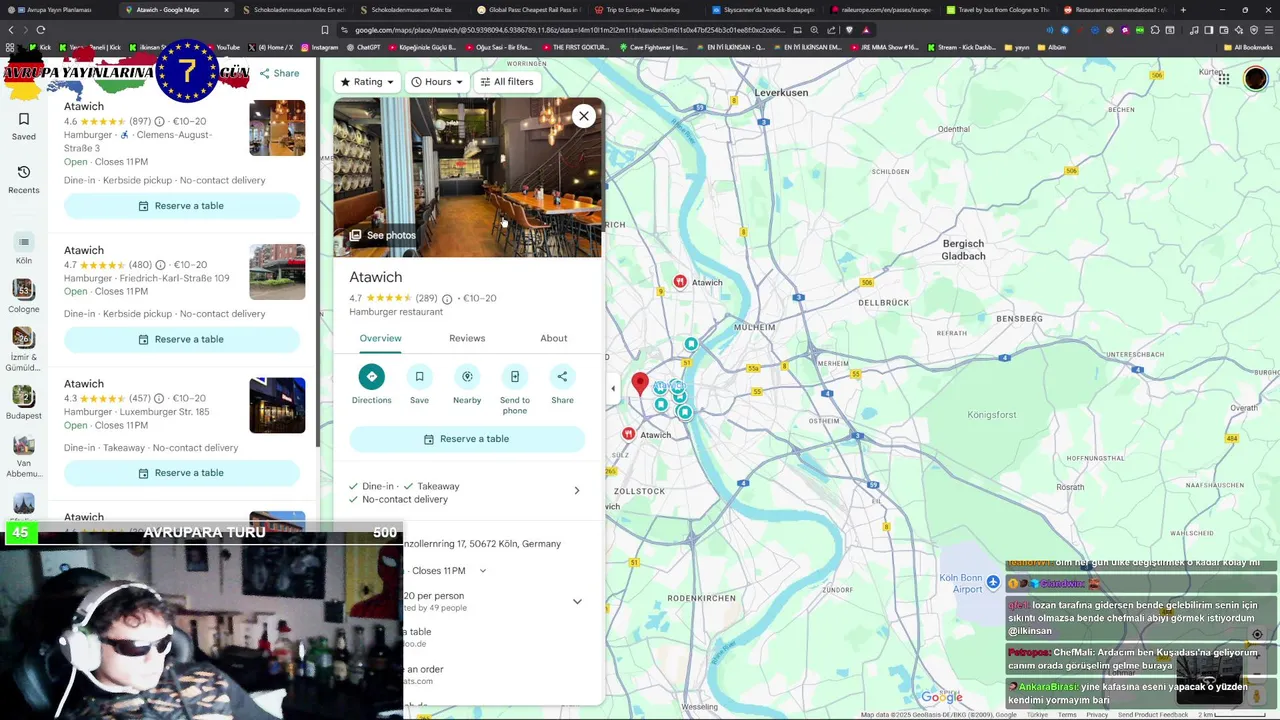
Task: Switch to Avrupa Yayın Planlaması tab
Action: click(x=58, y=10)
